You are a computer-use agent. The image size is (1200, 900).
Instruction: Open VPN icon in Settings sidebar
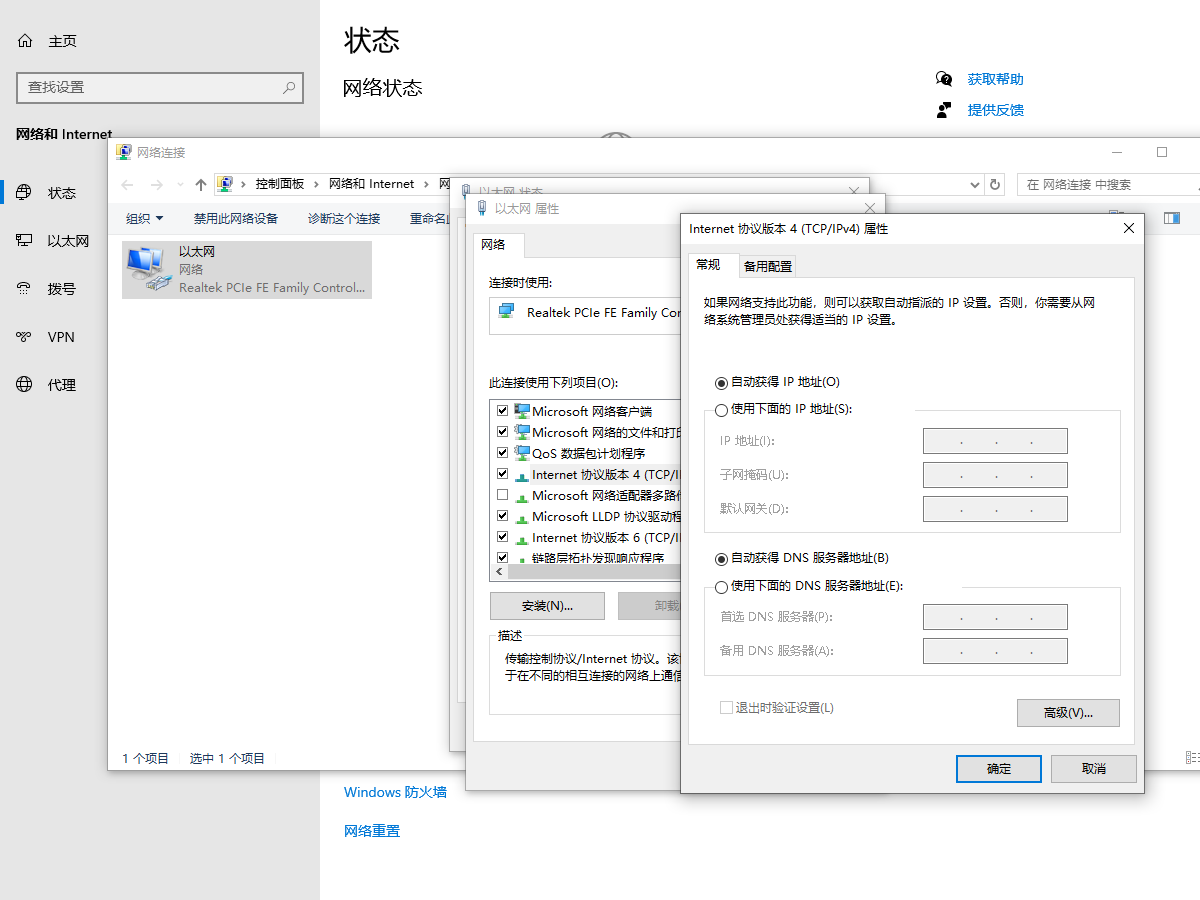coord(25,337)
